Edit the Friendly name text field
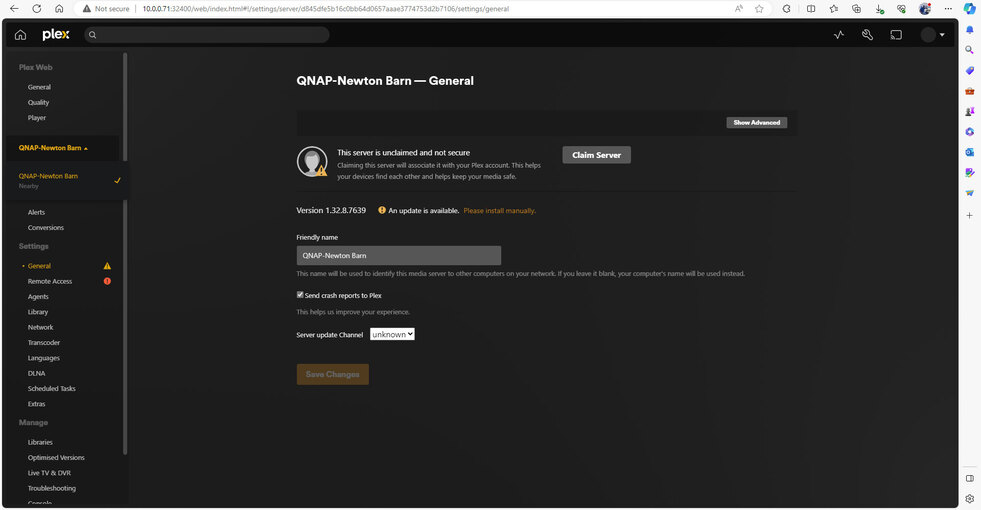The image size is (981, 510). coord(399,255)
